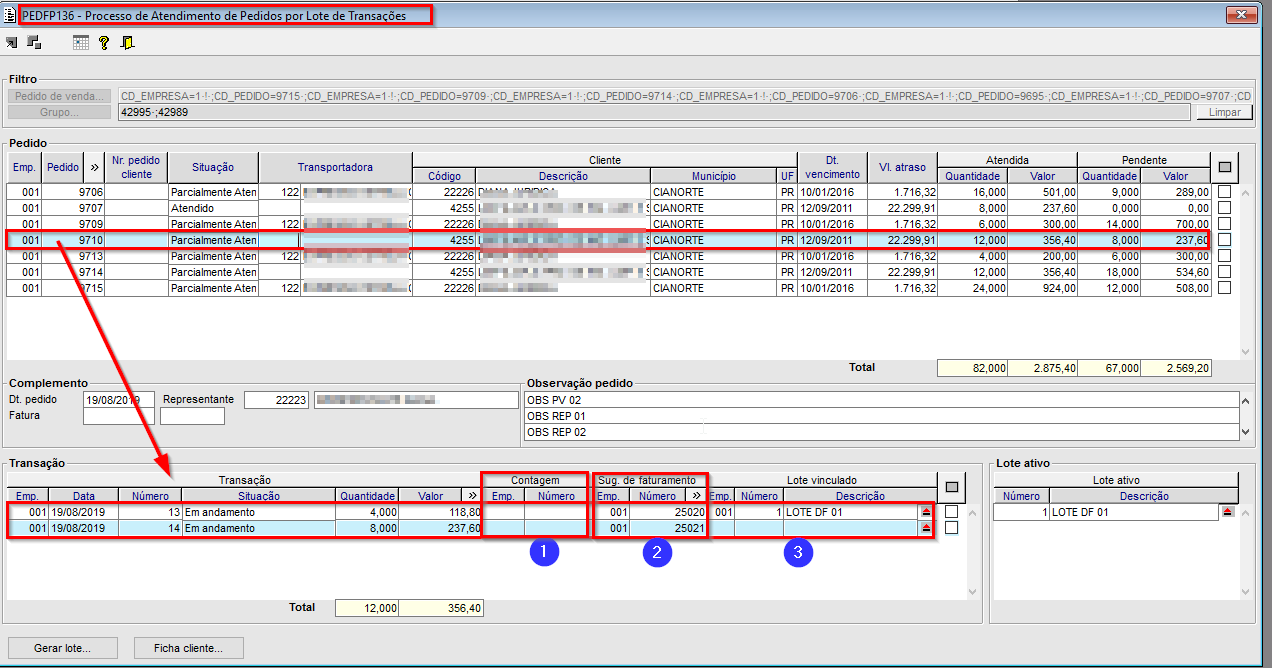The image size is (1272, 668).
Task: Click red triangle icon beside LOTE DF 01 in Transação
Action: (925, 512)
